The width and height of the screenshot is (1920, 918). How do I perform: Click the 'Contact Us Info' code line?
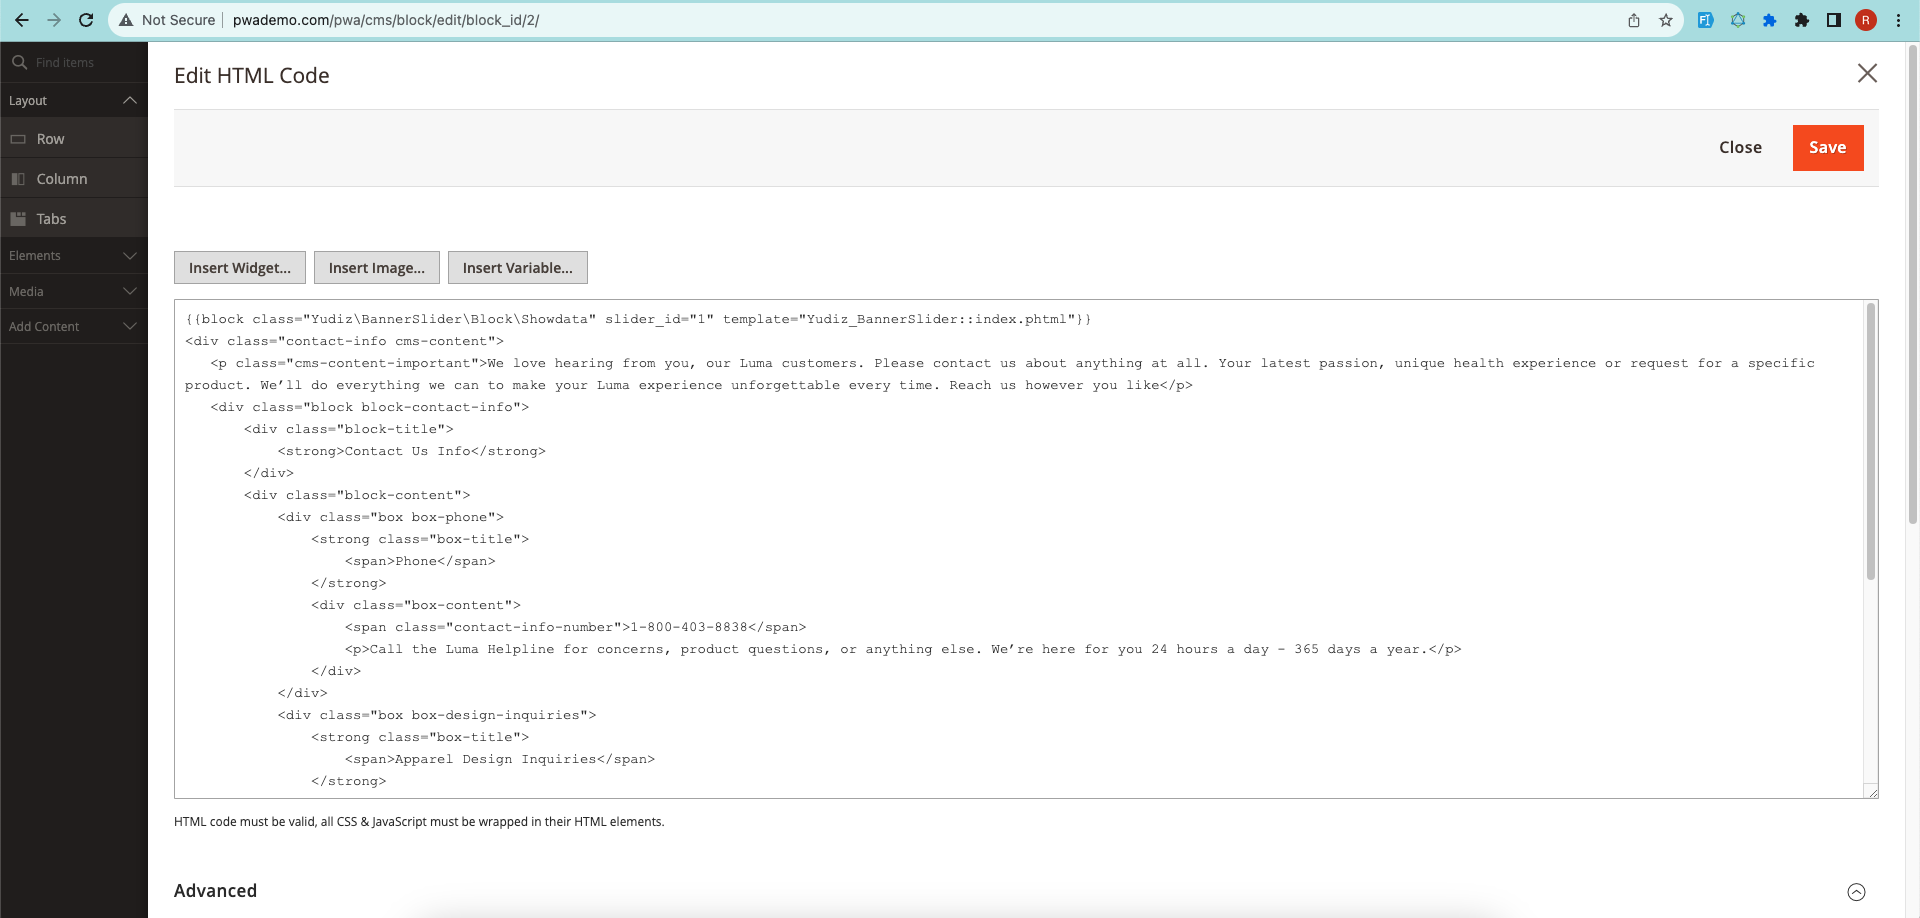(412, 451)
